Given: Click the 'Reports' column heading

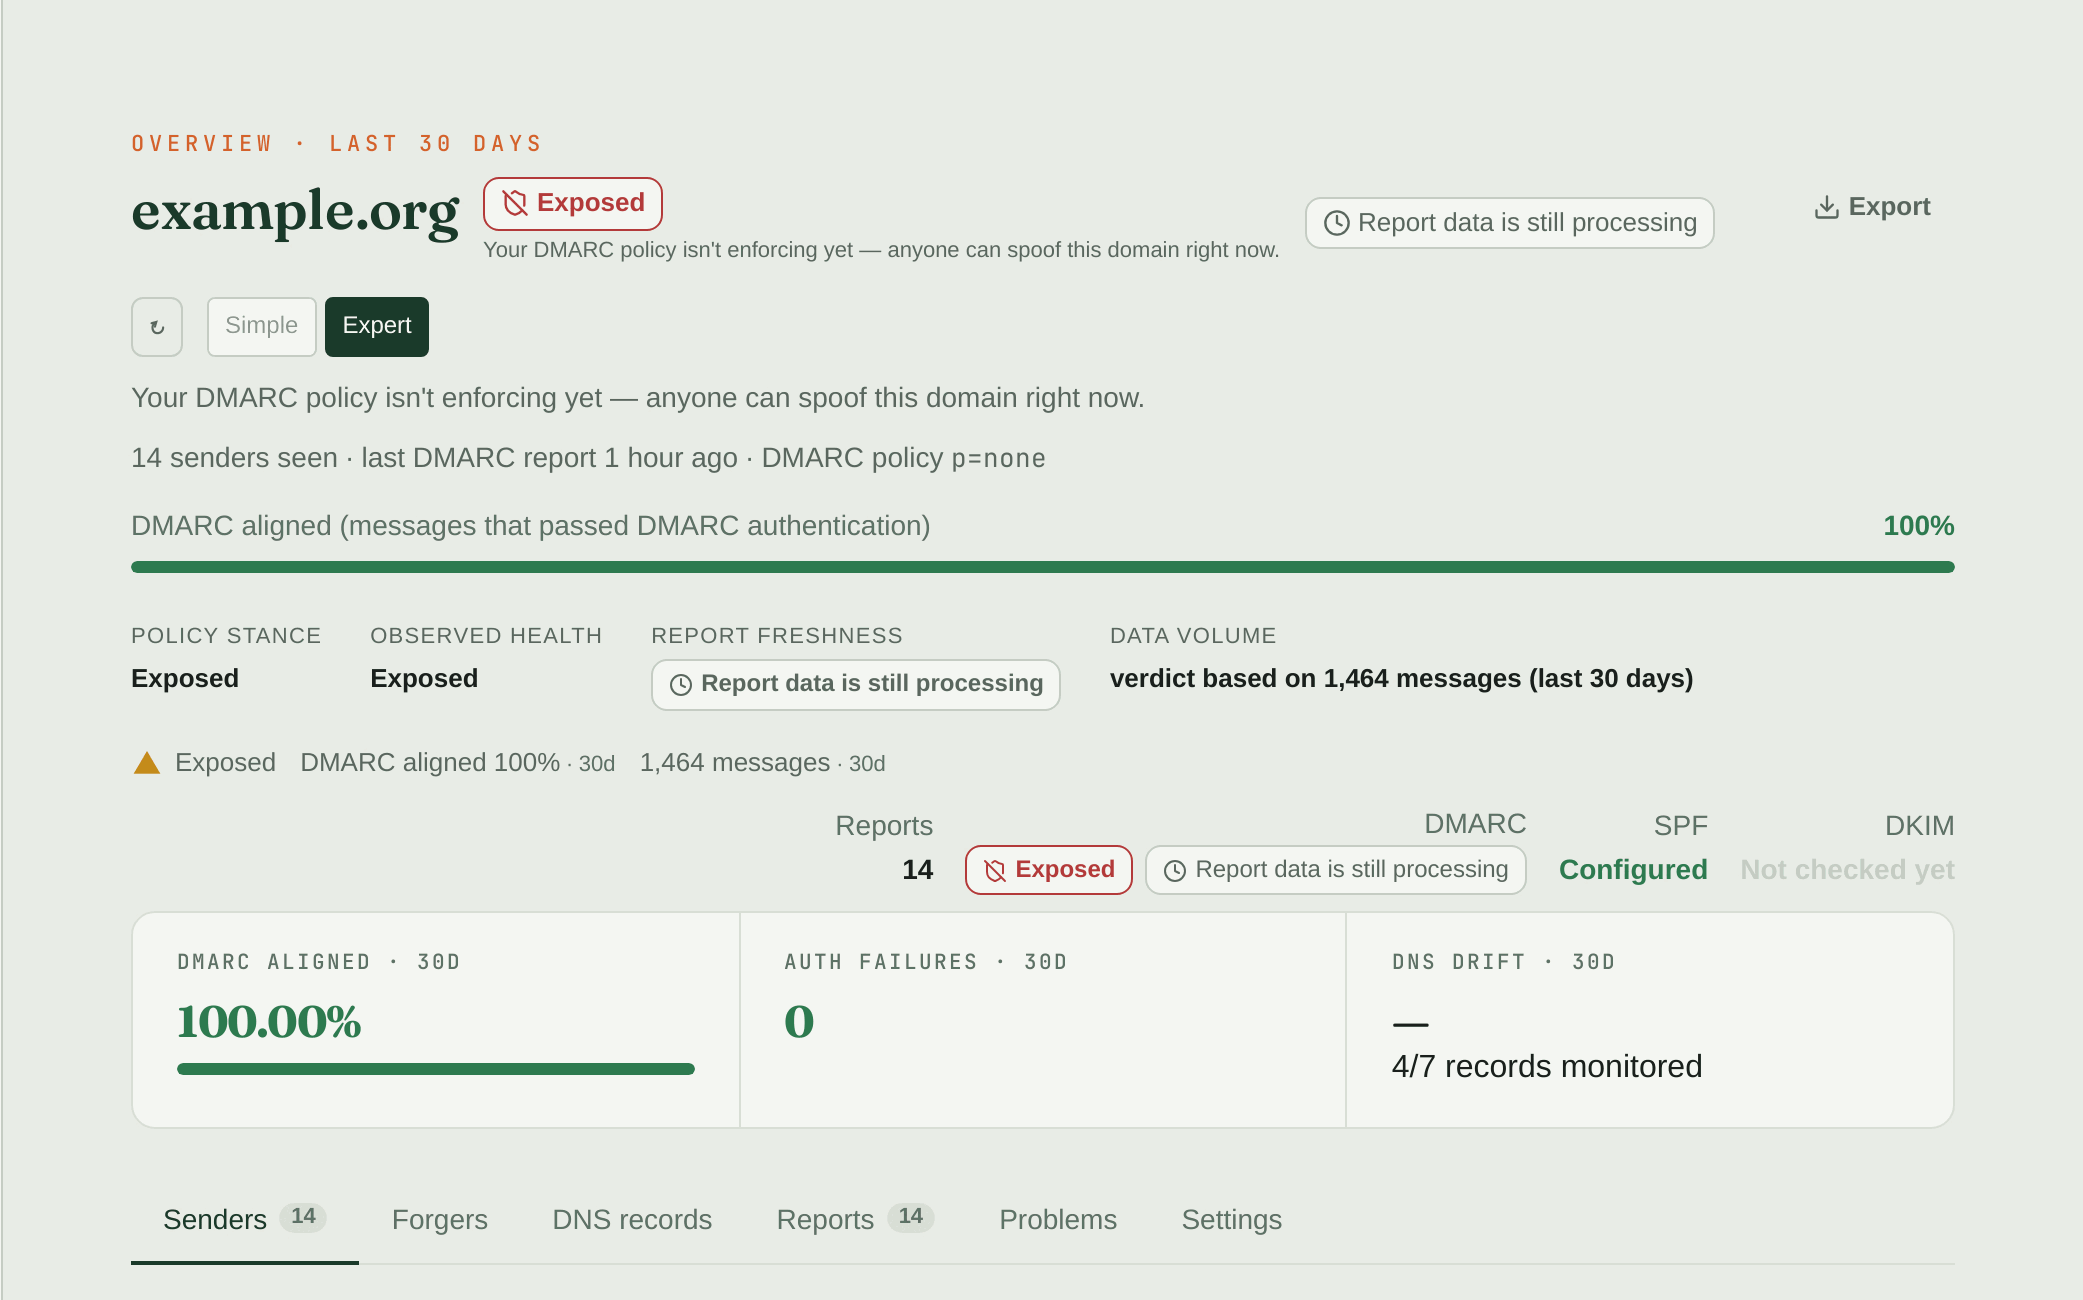Looking at the screenshot, I should [884, 826].
